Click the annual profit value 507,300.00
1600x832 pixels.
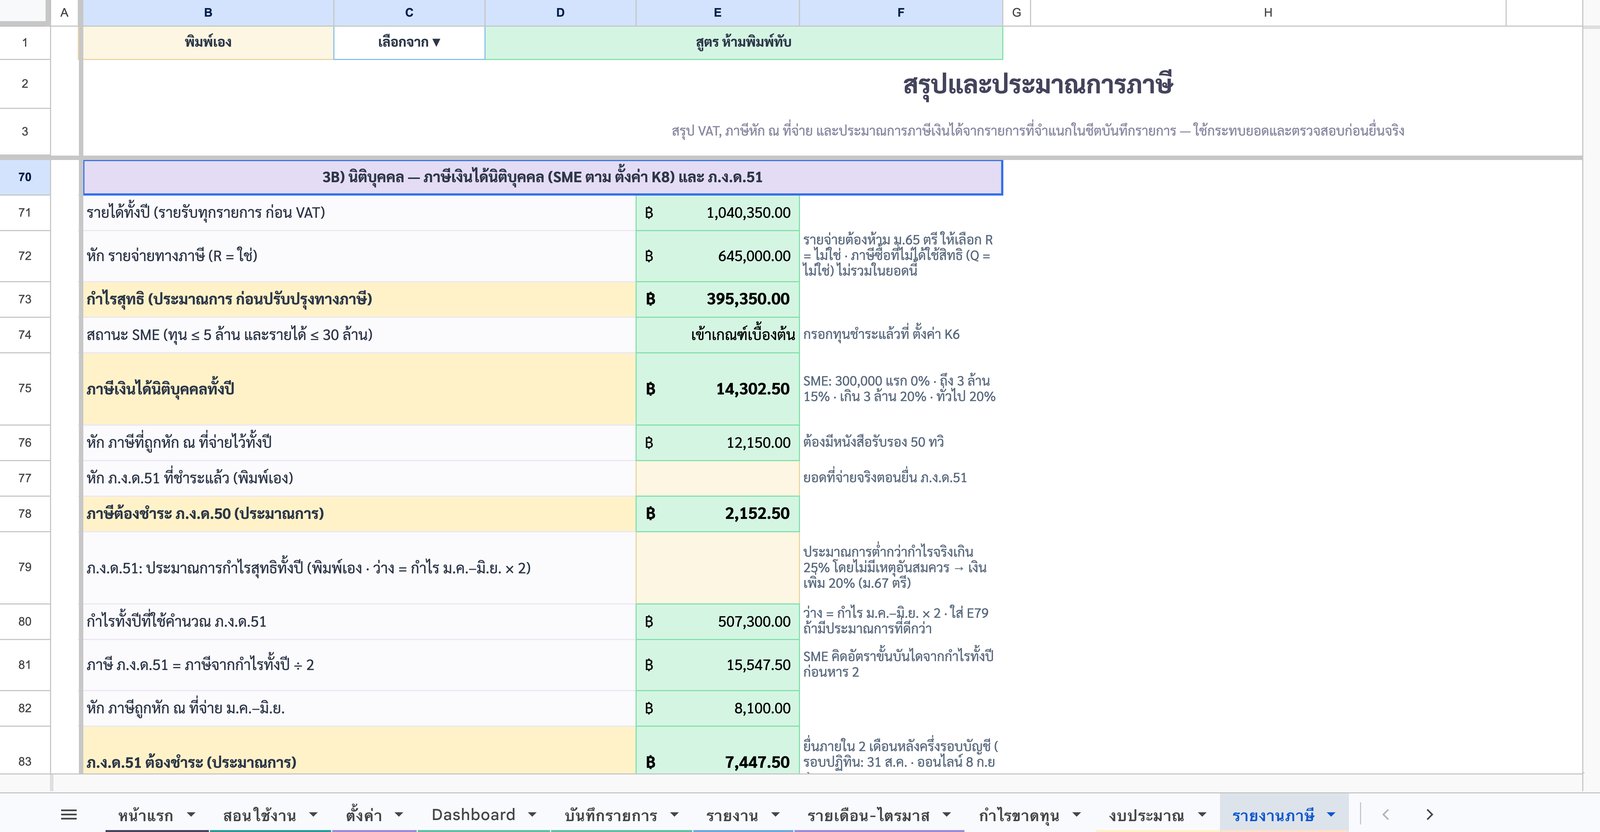click(x=718, y=622)
